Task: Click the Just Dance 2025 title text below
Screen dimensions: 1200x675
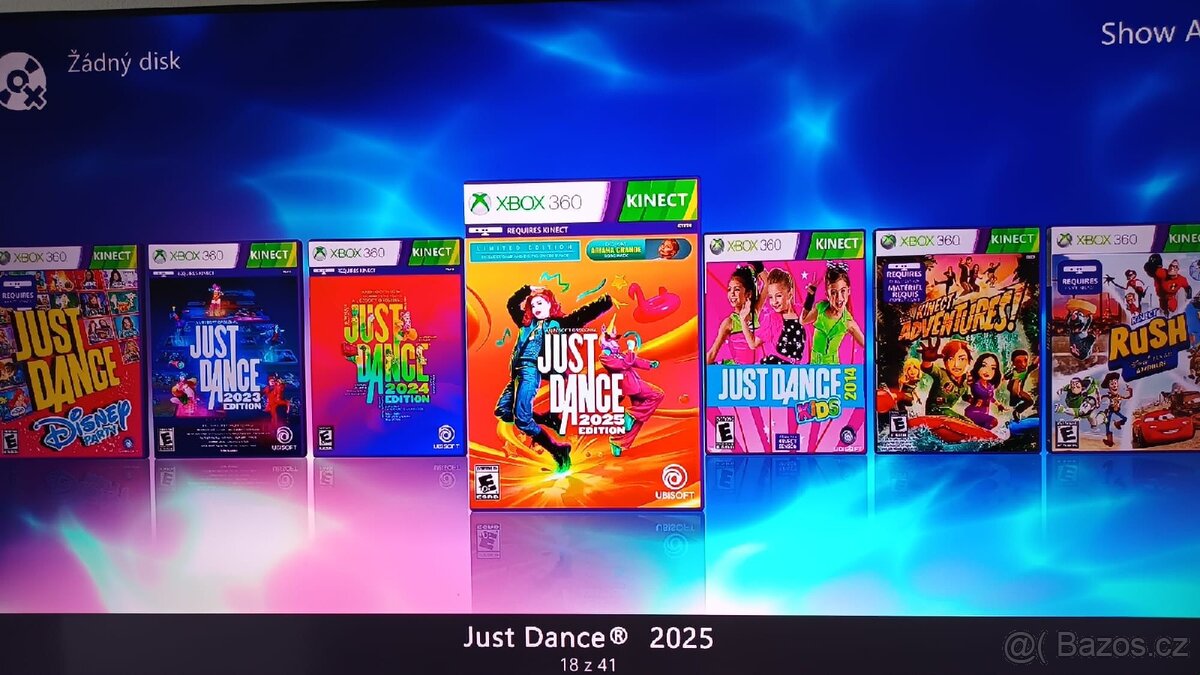Action: pos(588,638)
